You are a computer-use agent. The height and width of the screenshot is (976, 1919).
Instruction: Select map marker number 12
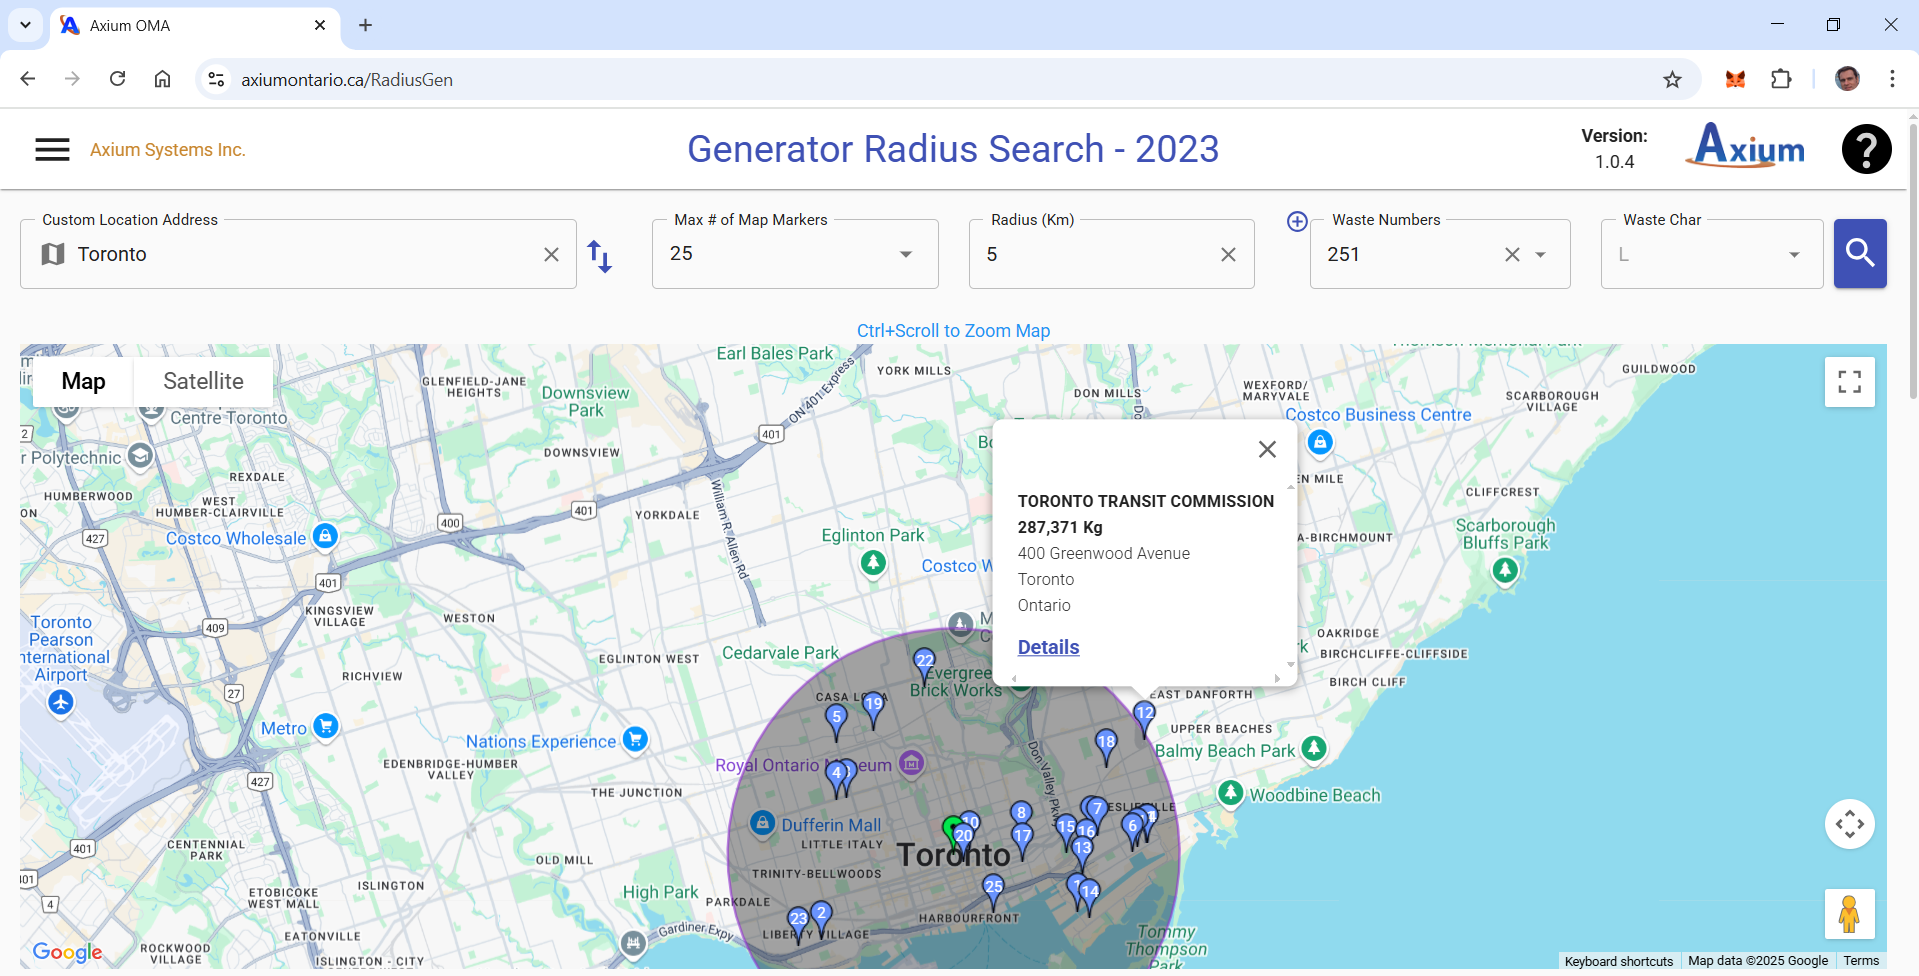click(1144, 717)
